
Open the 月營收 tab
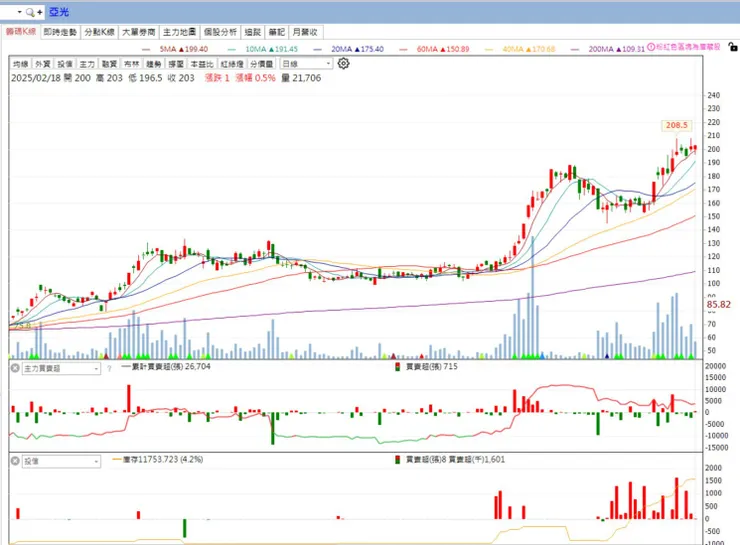[x=305, y=32]
